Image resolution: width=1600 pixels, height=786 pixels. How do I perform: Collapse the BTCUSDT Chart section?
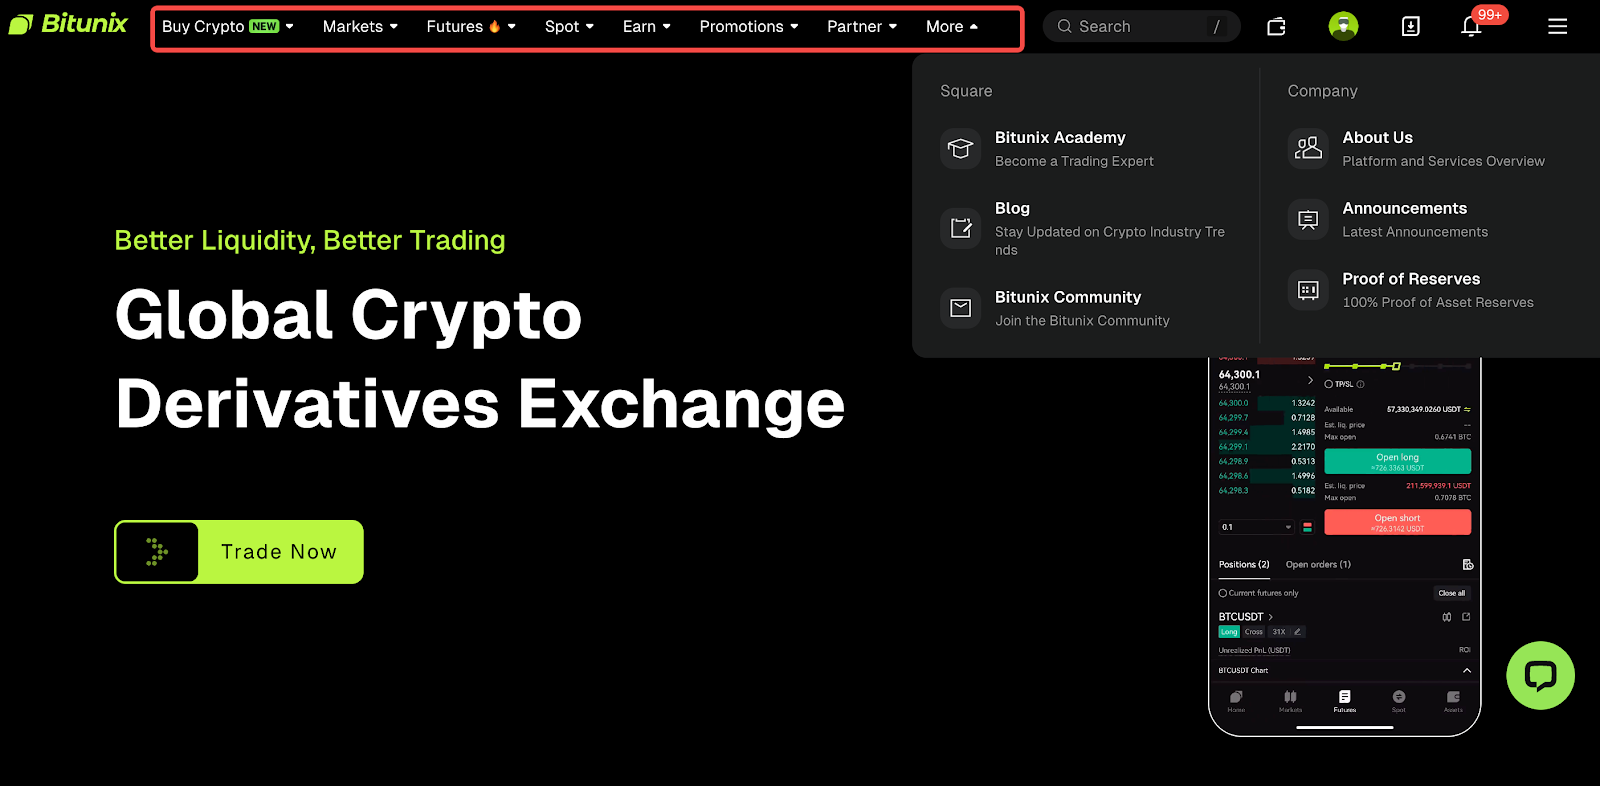(1467, 670)
